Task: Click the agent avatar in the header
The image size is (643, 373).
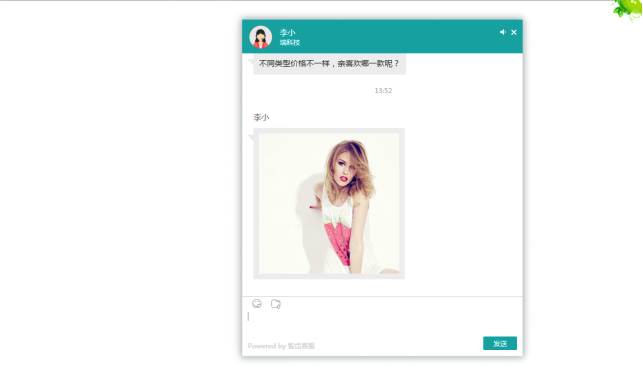Action: coord(260,37)
